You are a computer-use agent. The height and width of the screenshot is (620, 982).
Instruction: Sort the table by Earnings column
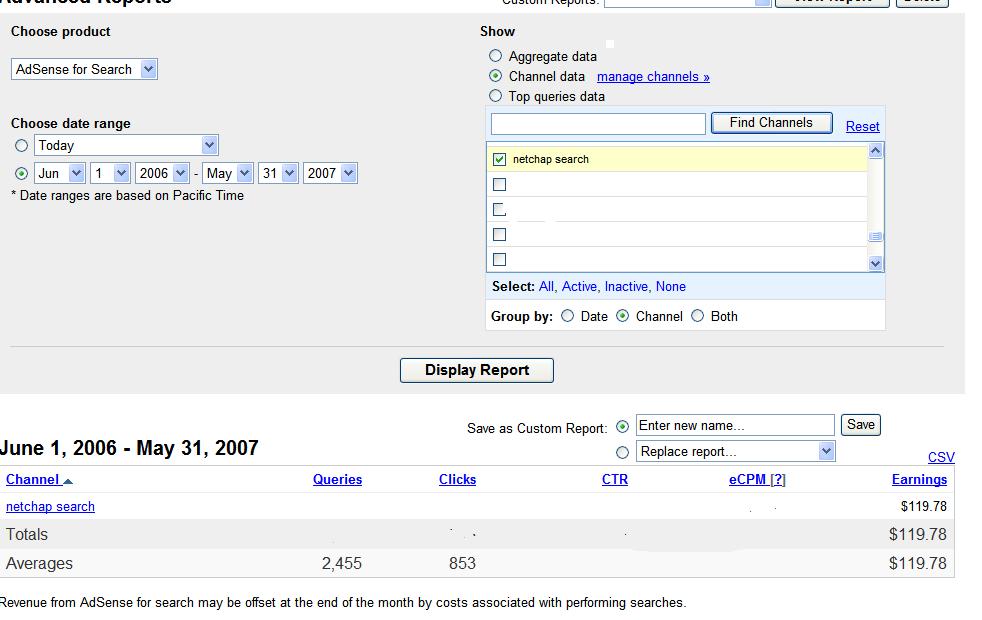(x=919, y=480)
